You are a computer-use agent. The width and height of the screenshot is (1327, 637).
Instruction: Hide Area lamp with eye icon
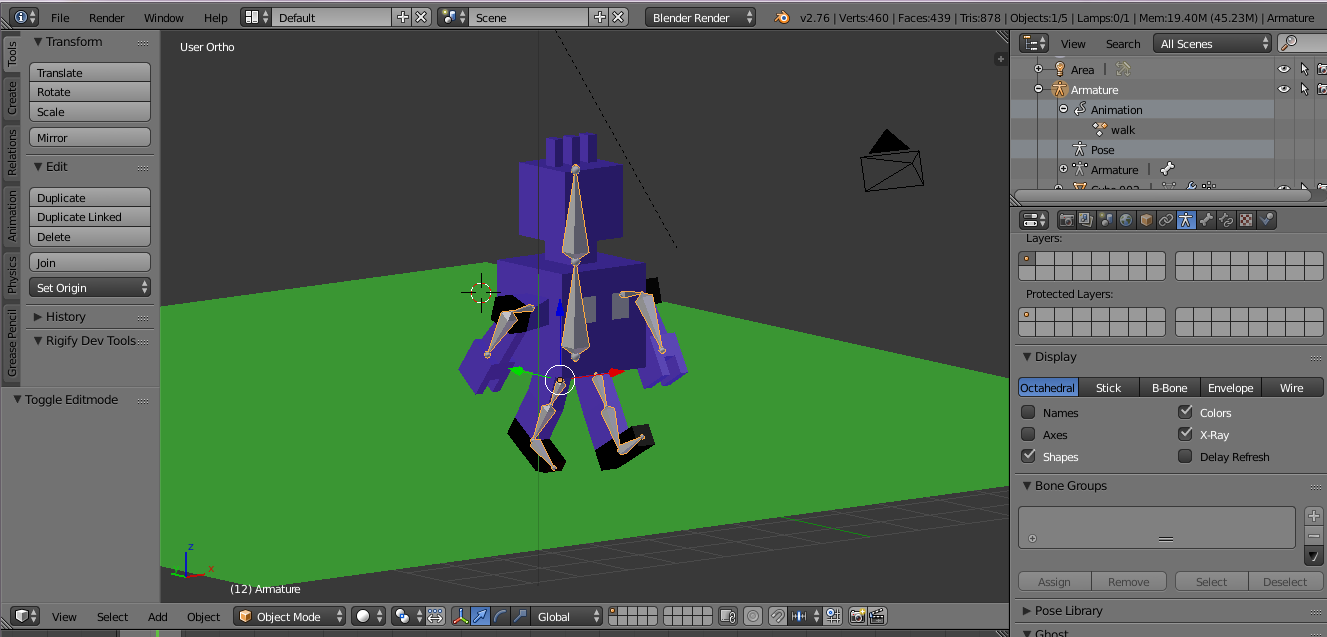point(1284,69)
